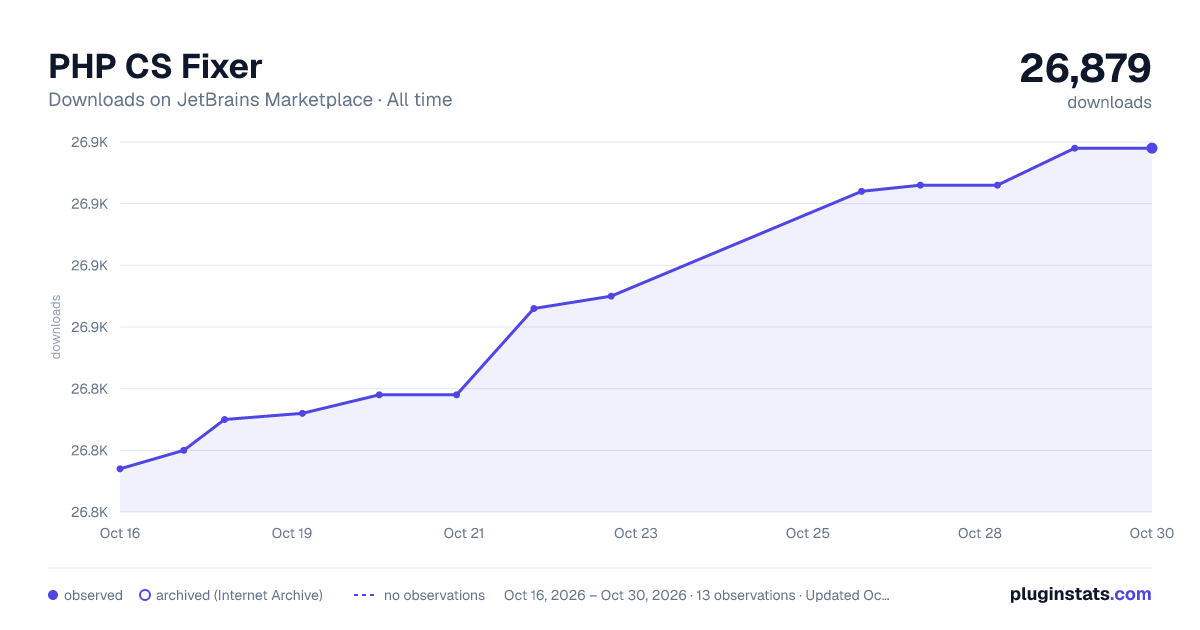Select the Oct 16 data point on the line
The width and height of the screenshot is (1200, 630).
(120, 469)
